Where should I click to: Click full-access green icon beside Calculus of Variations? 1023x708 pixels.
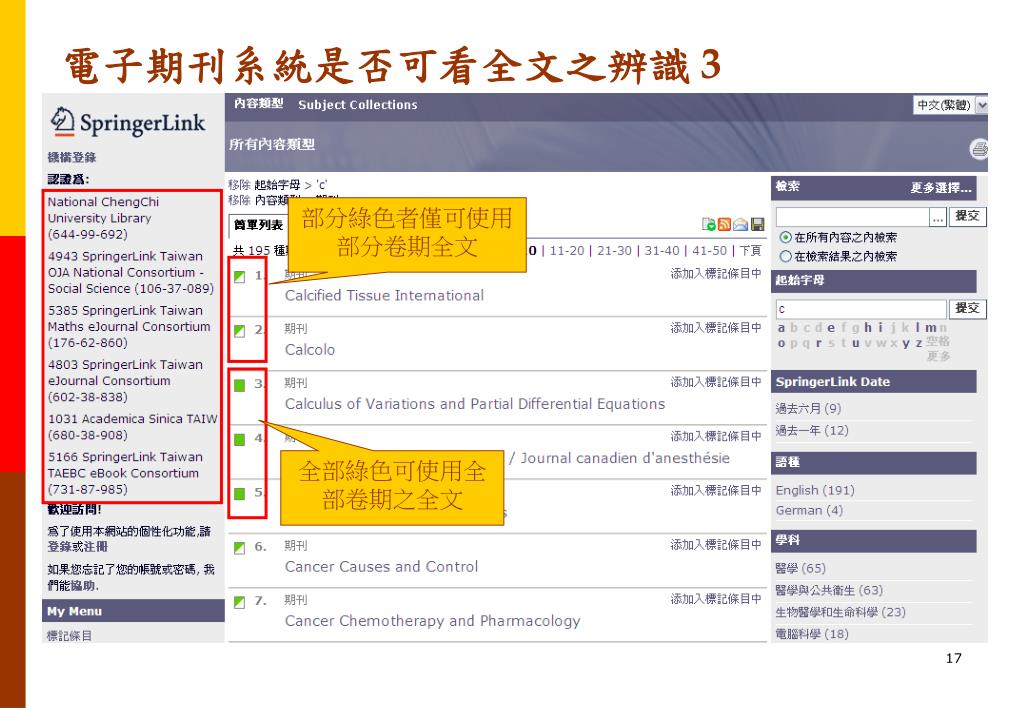239,385
